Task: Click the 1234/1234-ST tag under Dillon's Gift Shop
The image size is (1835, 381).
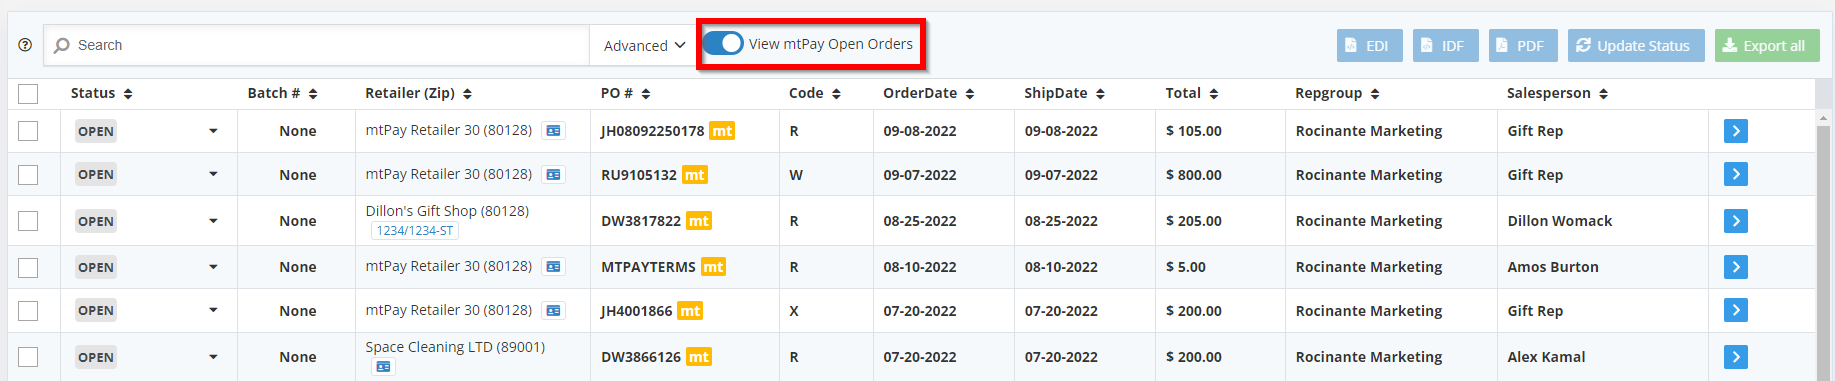Action: (415, 231)
